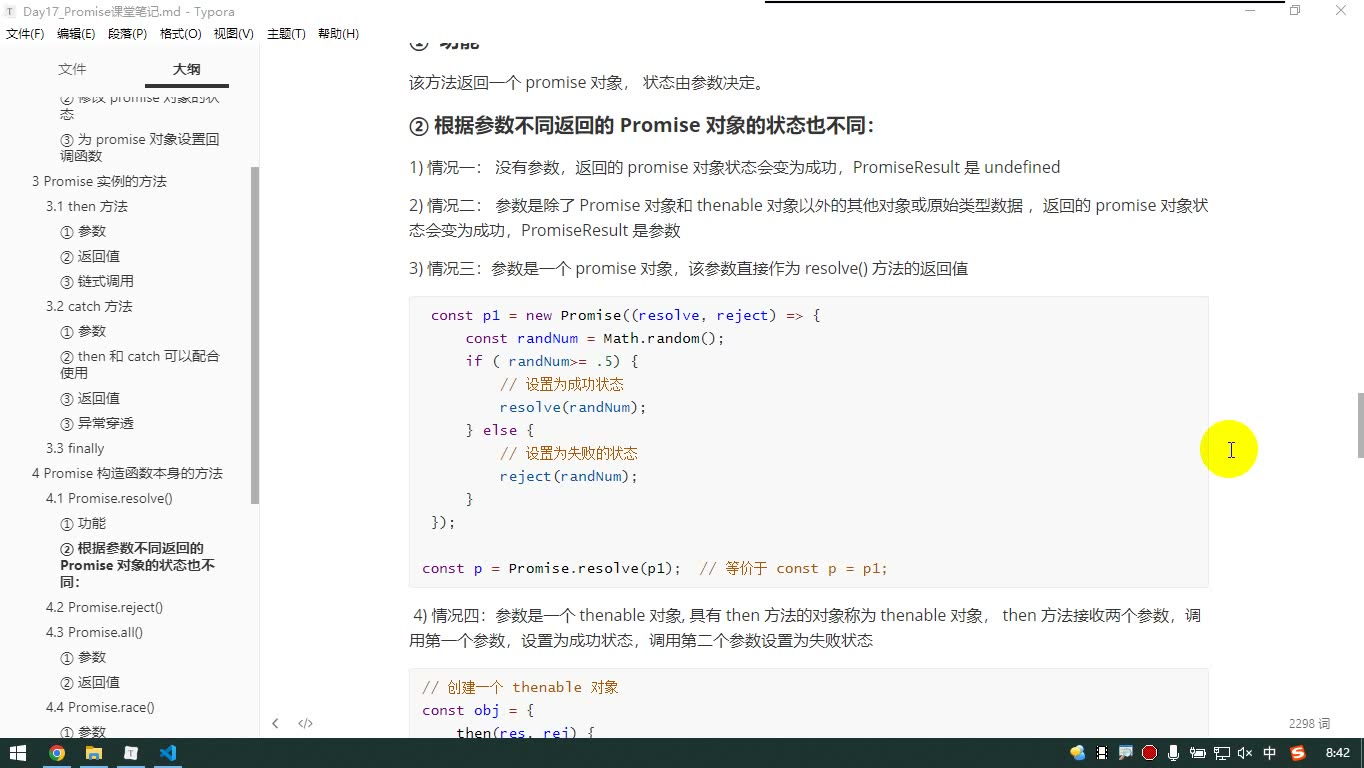Navigate to outline item 4.1 Promise.resolve()

click(x=109, y=498)
